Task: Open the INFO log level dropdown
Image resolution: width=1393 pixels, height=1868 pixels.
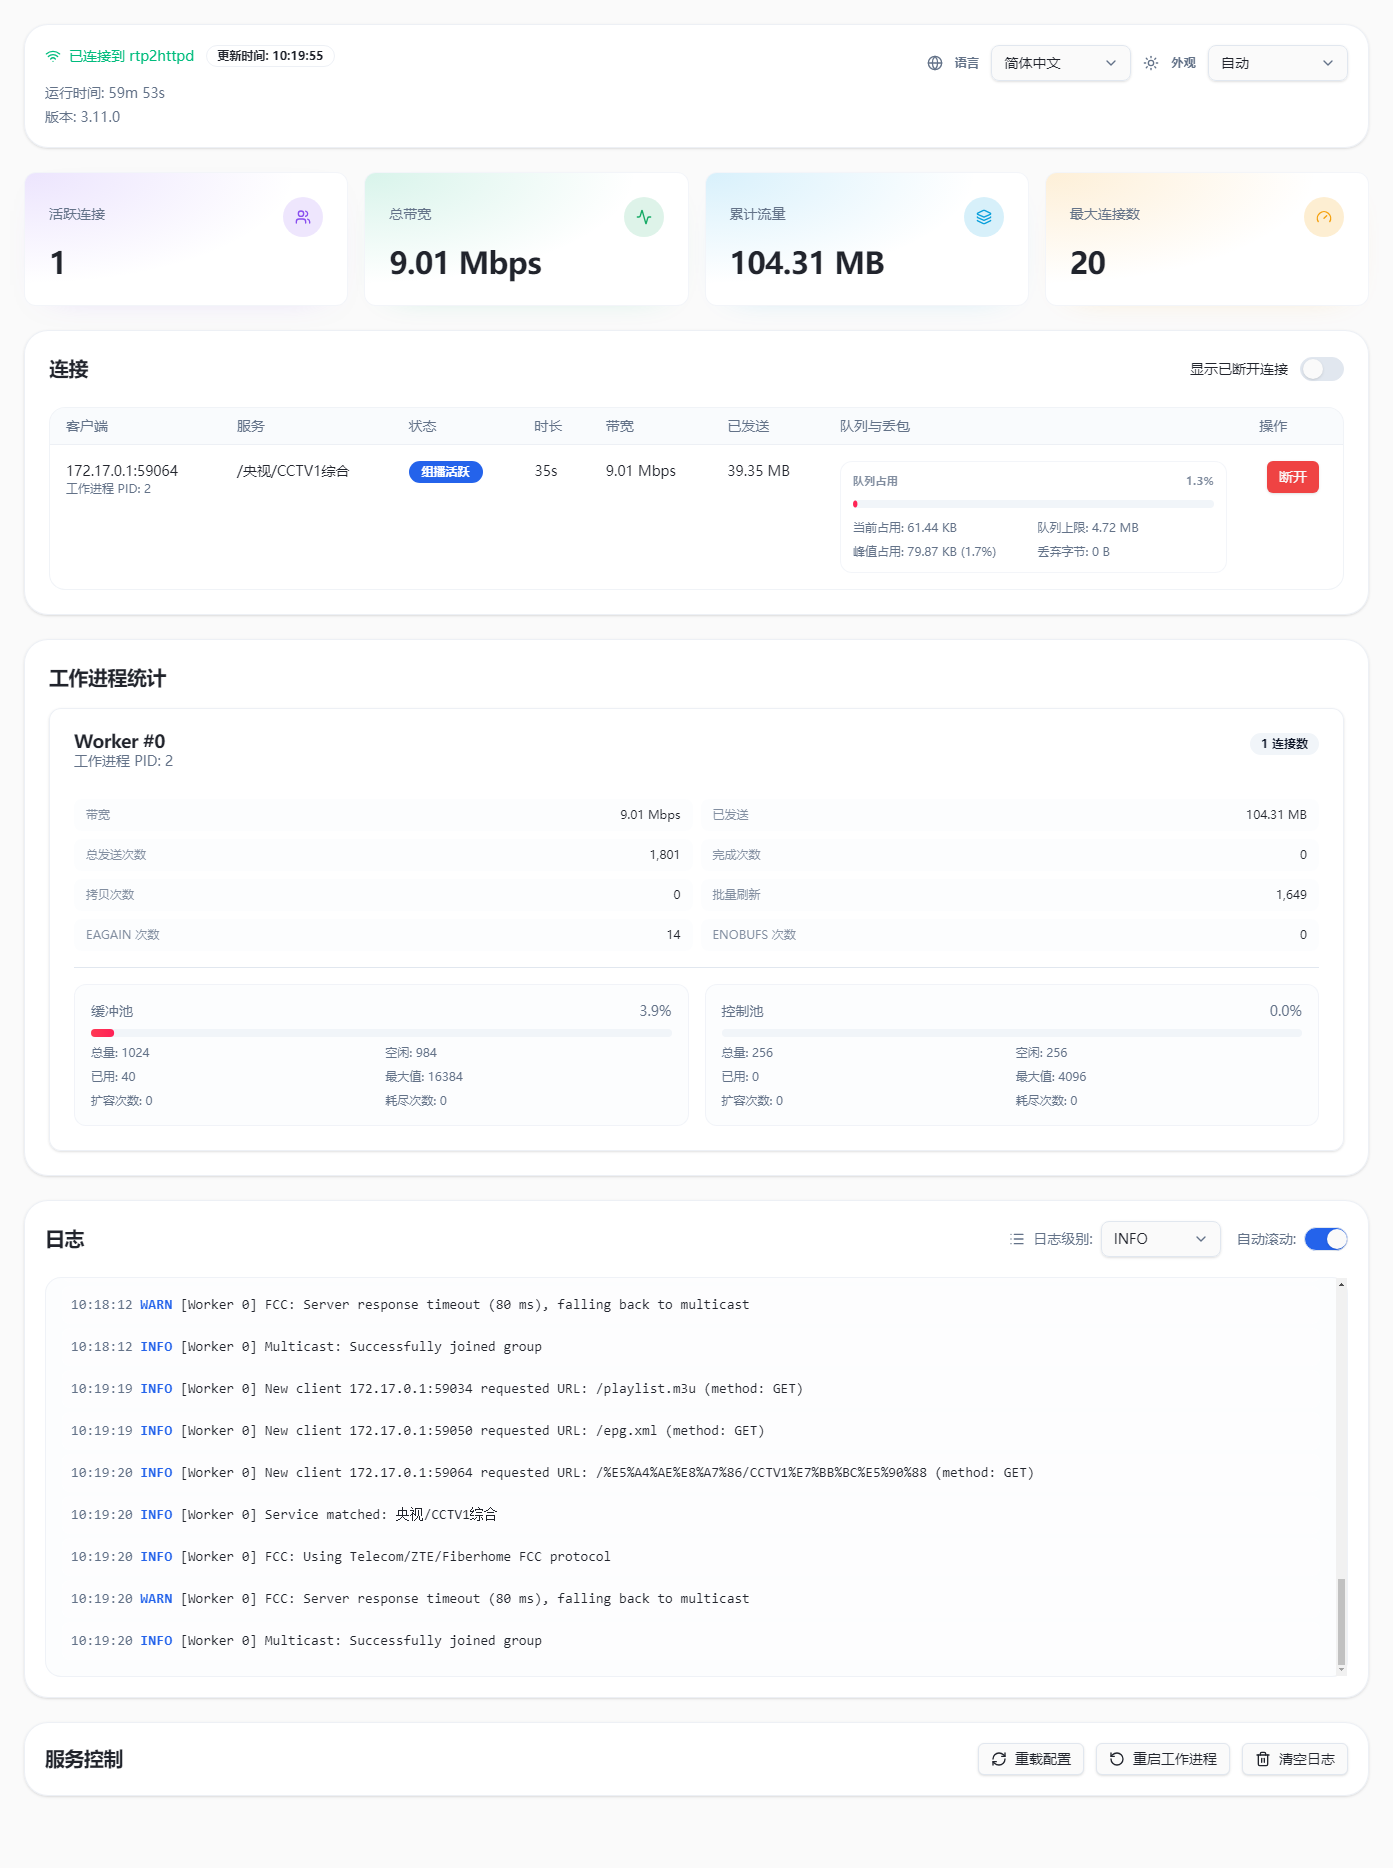Action: tap(1160, 1239)
